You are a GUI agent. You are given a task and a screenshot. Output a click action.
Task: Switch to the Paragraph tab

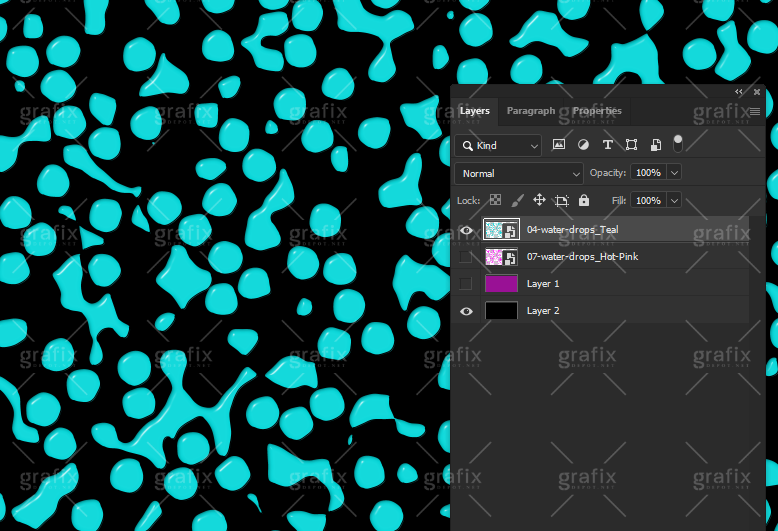click(531, 111)
